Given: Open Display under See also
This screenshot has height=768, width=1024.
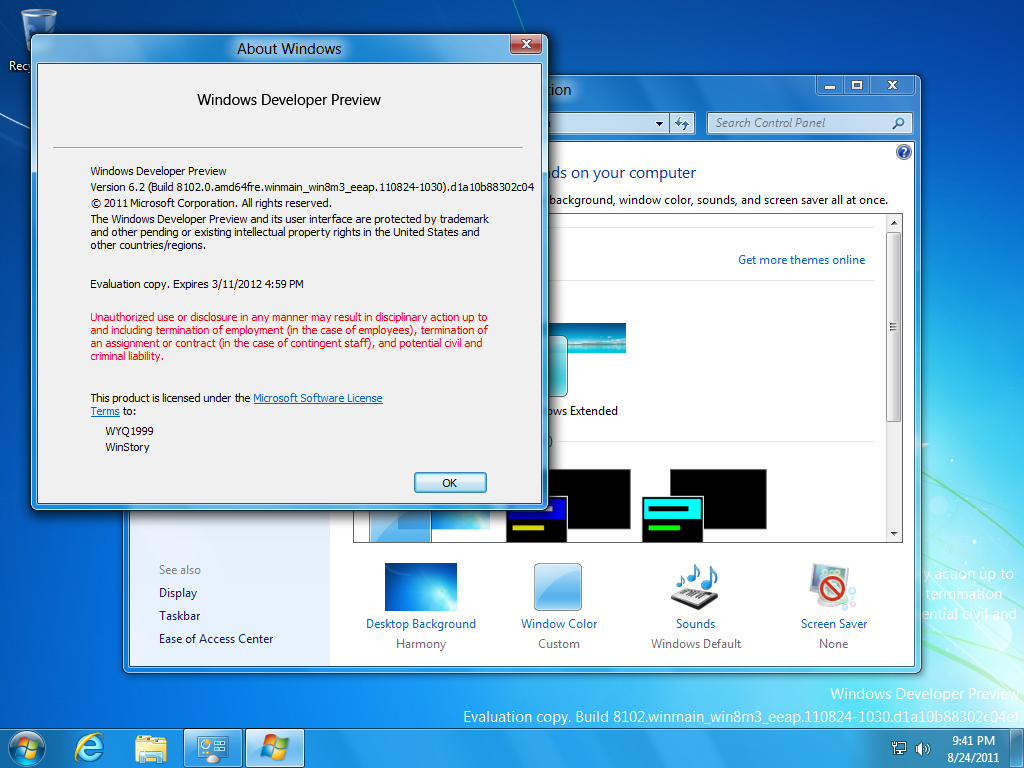Looking at the screenshot, I should point(178,592).
